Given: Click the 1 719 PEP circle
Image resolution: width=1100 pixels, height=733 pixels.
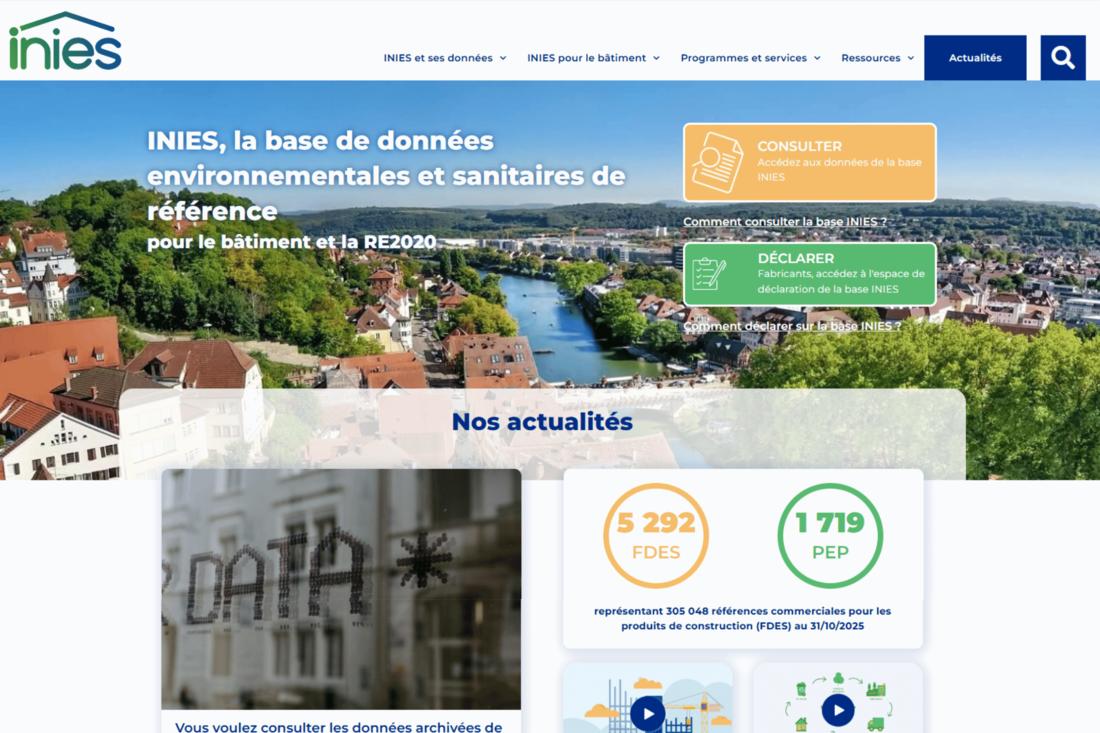Looking at the screenshot, I should [830, 535].
